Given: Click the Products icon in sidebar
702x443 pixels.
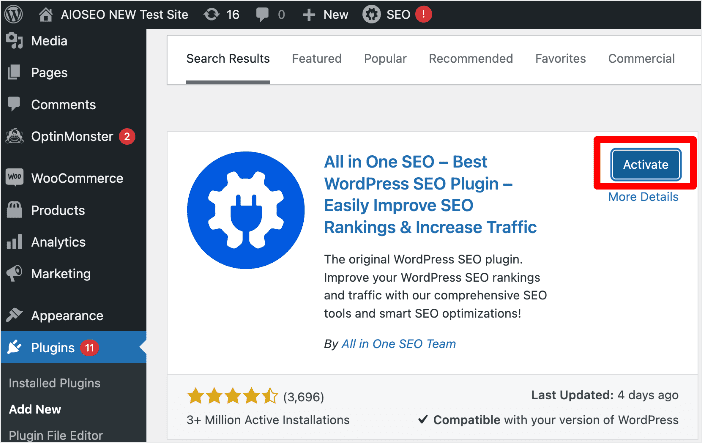Looking at the screenshot, I should 14,210.
